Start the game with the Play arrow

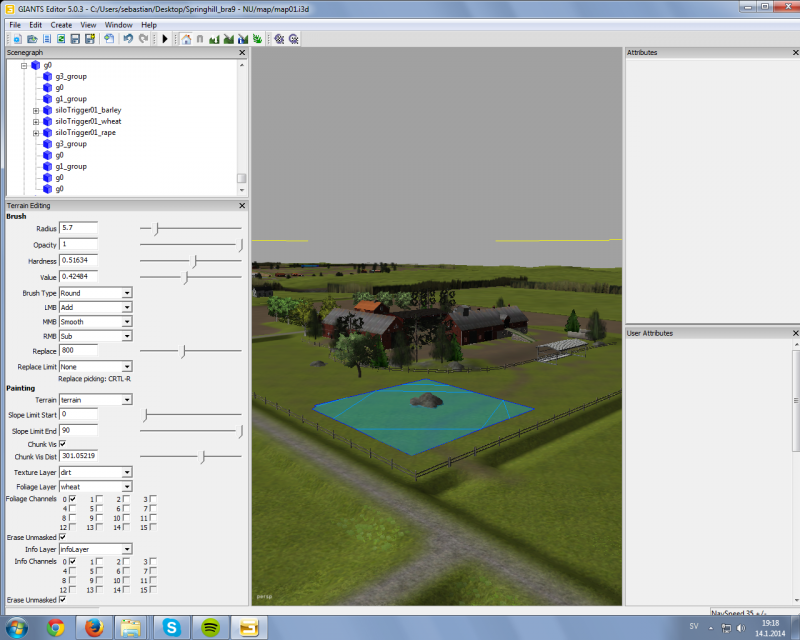165,39
